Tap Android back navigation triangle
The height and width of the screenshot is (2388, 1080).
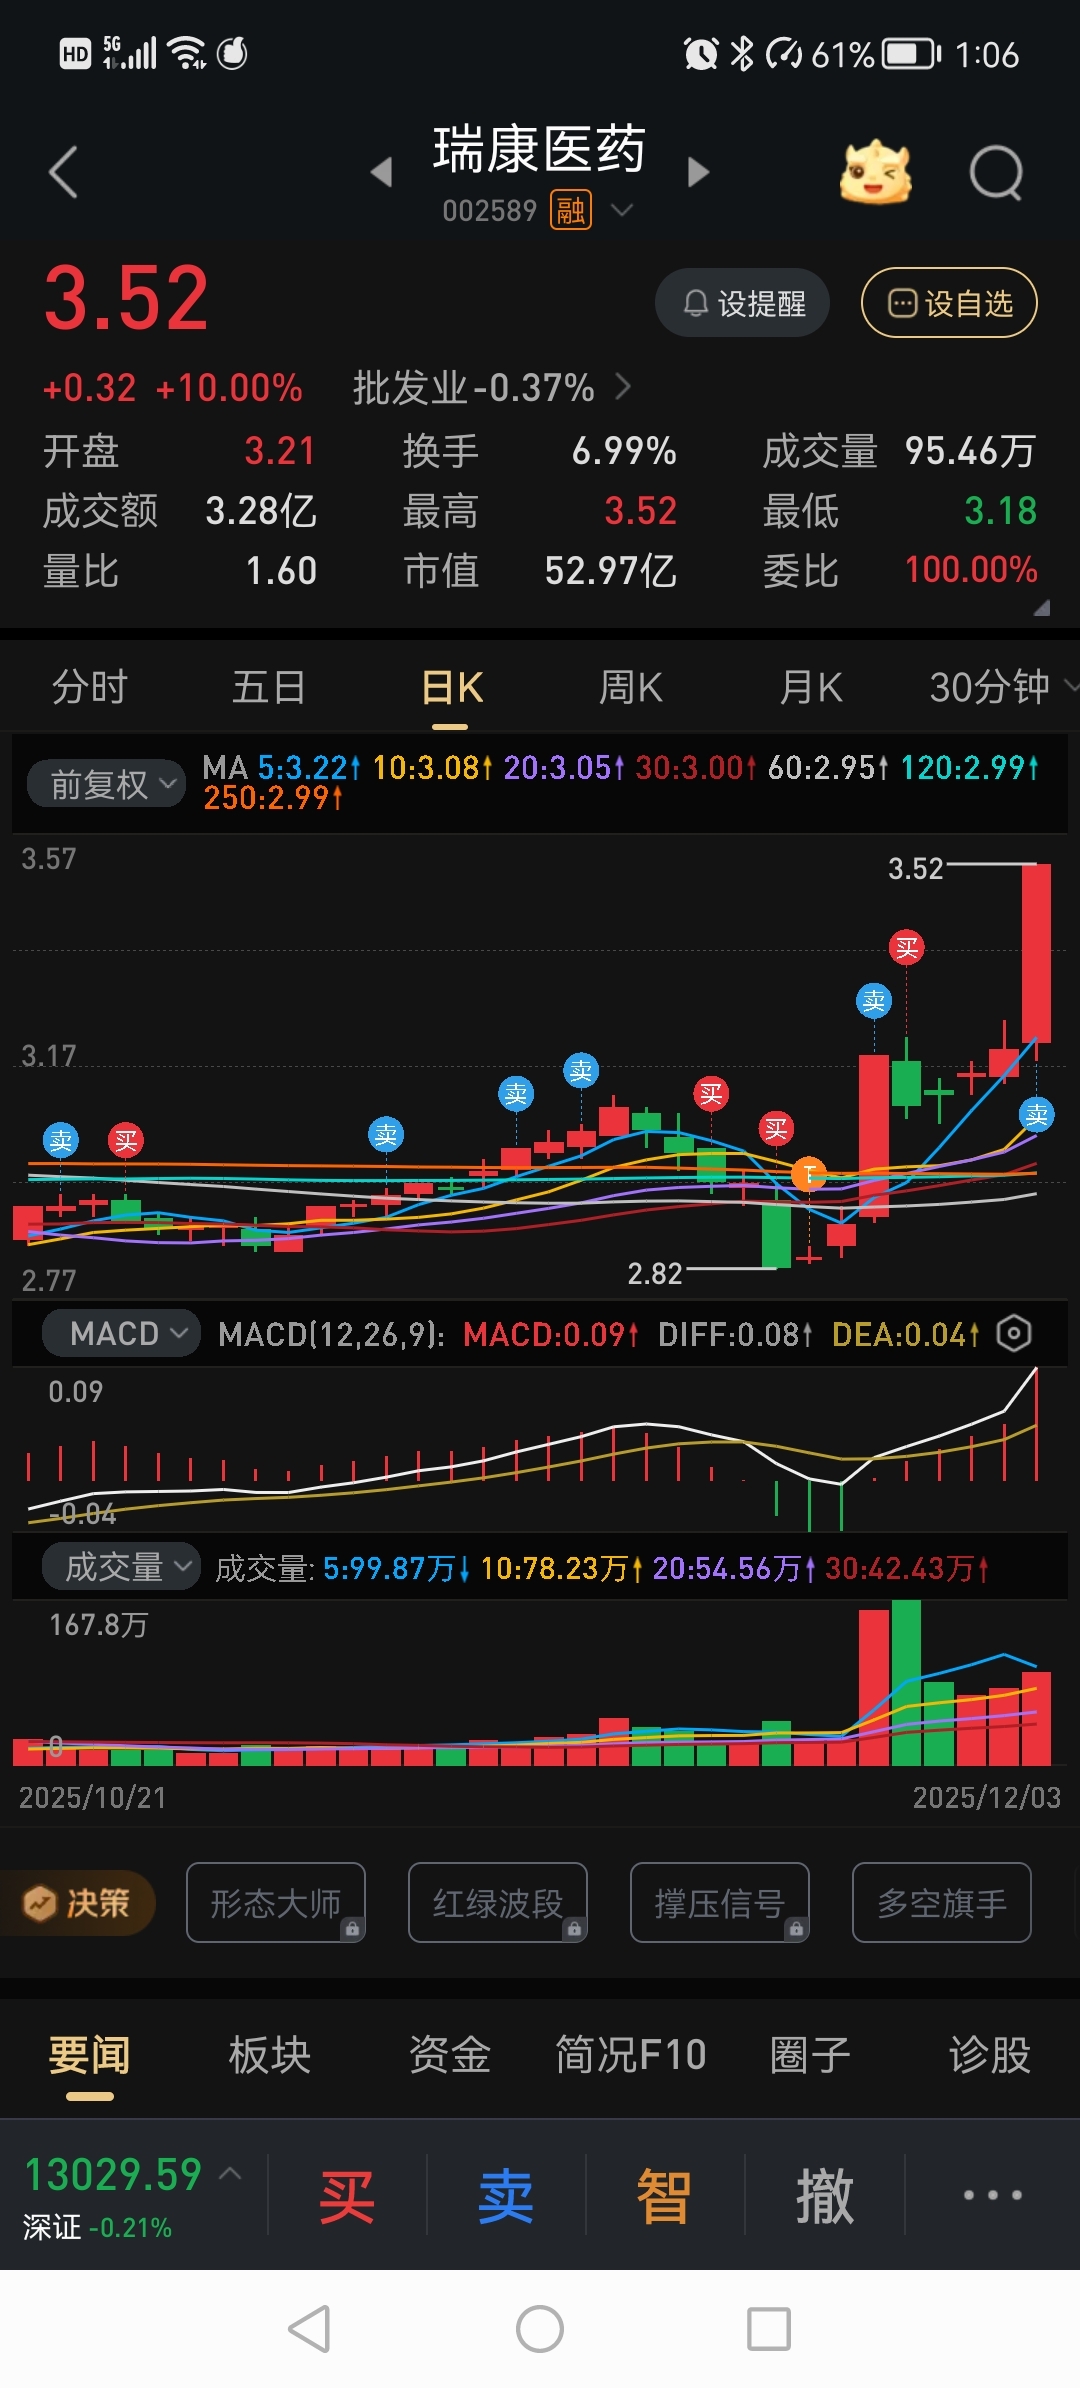click(x=309, y=2328)
